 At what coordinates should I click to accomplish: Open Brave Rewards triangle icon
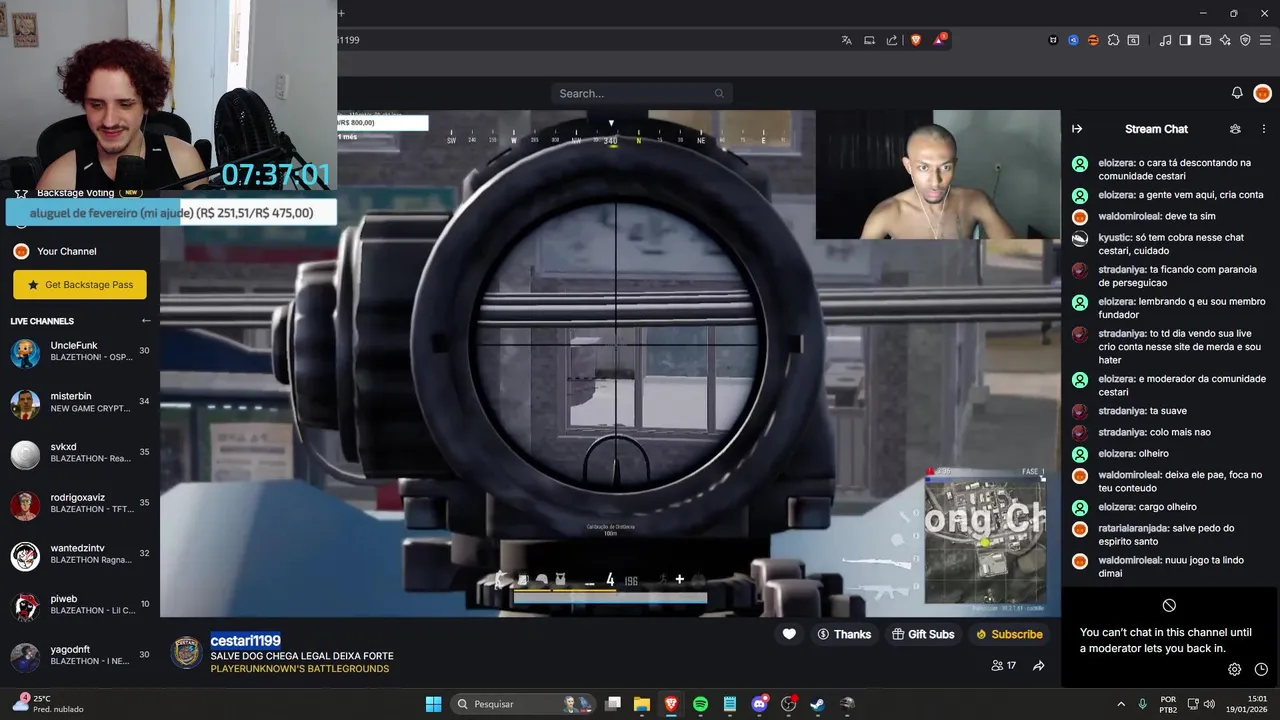[x=940, y=40]
